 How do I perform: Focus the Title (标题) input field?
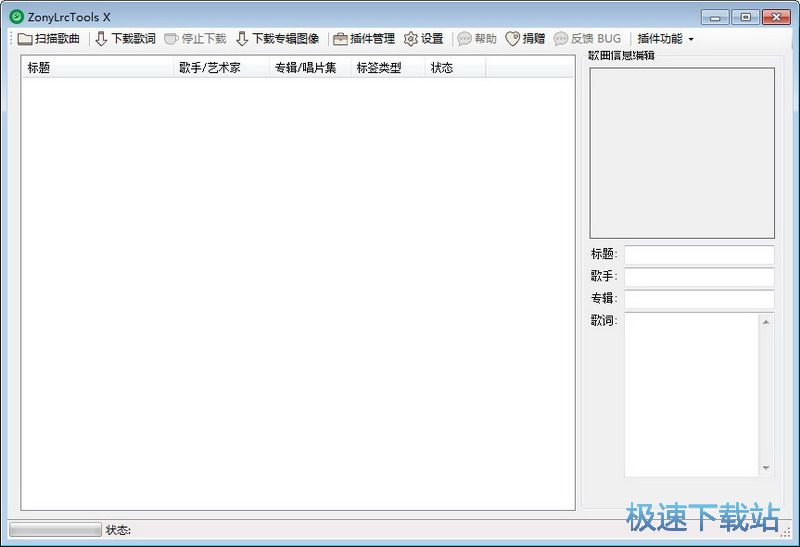coord(699,255)
